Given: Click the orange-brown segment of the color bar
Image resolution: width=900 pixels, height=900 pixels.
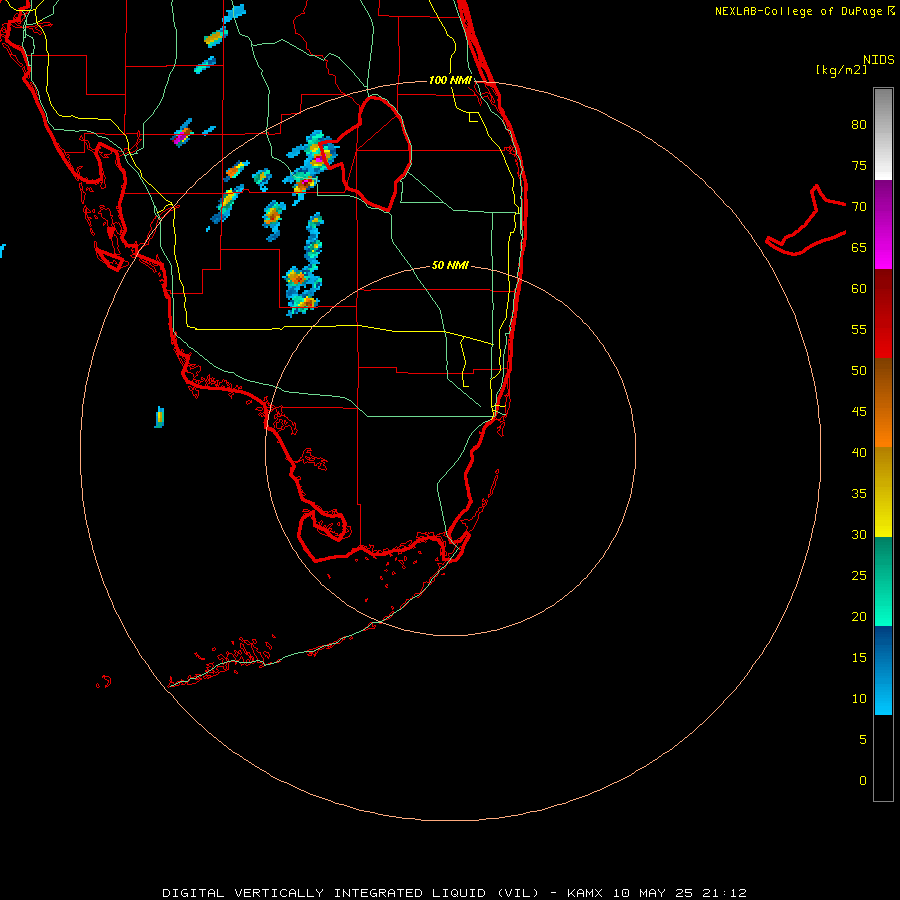Looking at the screenshot, I should point(883,402).
